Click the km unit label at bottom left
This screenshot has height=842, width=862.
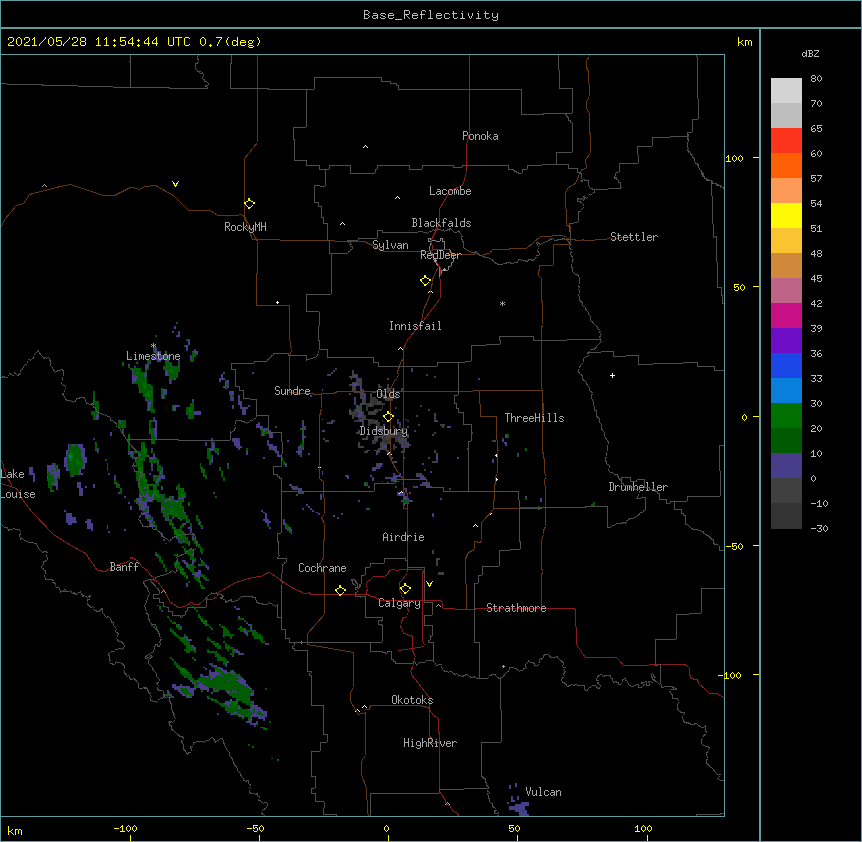15,830
